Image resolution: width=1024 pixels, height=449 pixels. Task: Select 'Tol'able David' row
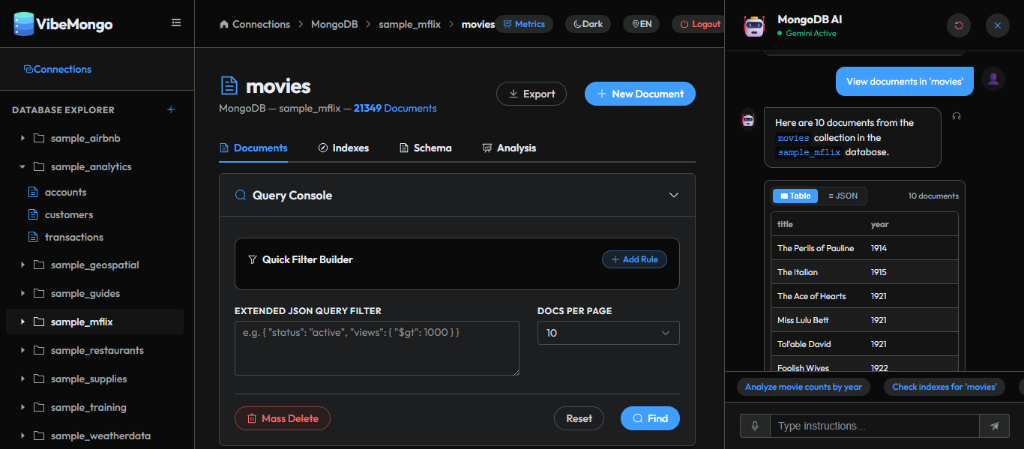(864, 344)
